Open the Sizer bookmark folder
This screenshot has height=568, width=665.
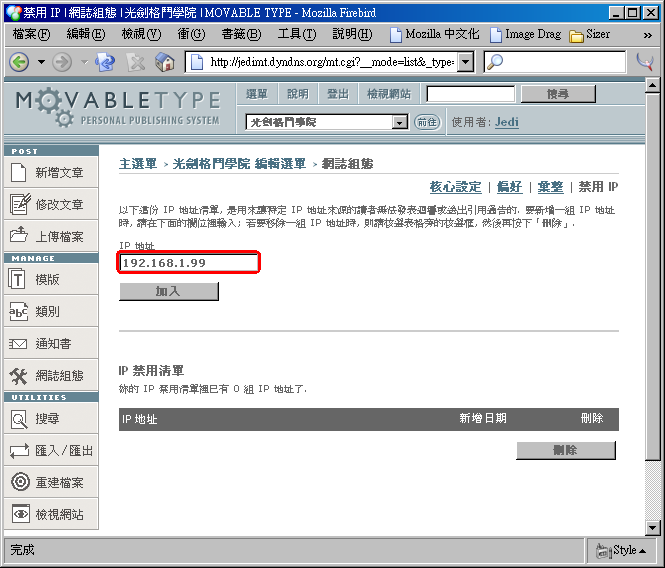[x=590, y=34]
